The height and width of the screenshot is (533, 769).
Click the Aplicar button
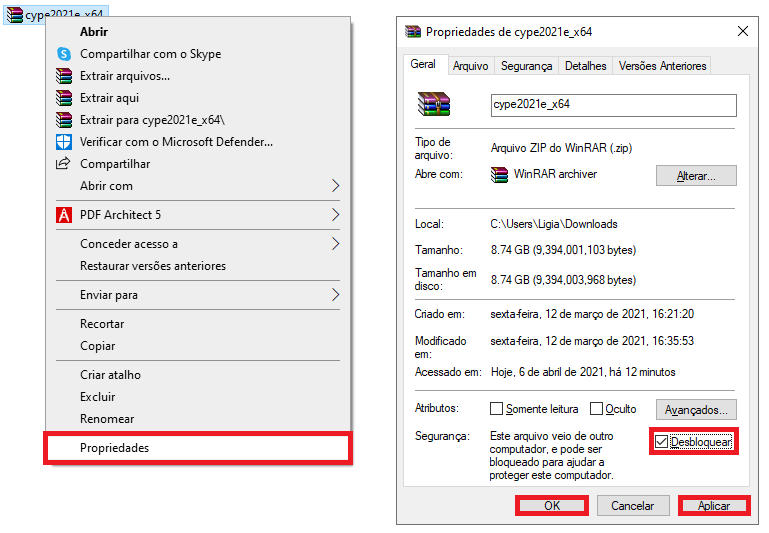click(x=714, y=506)
